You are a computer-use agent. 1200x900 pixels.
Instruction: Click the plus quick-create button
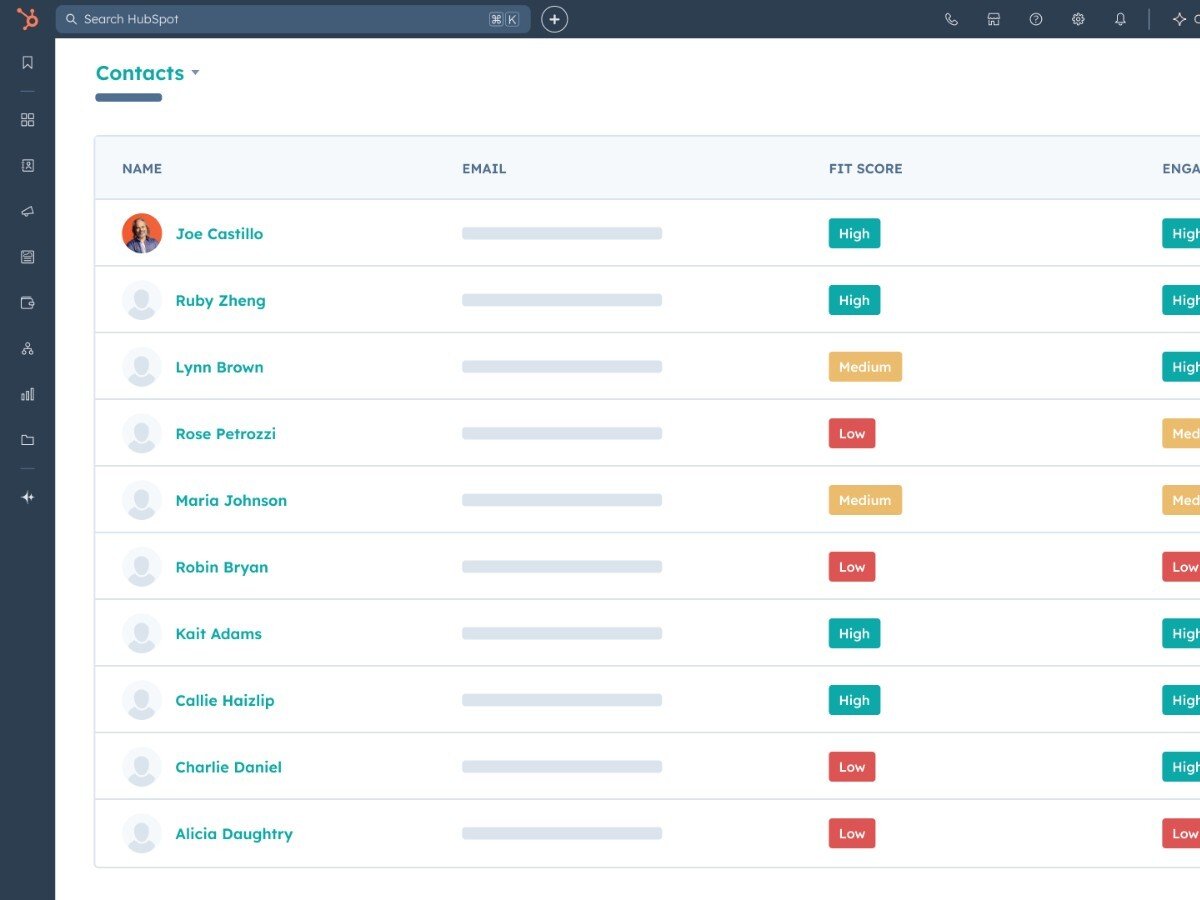(x=554, y=19)
